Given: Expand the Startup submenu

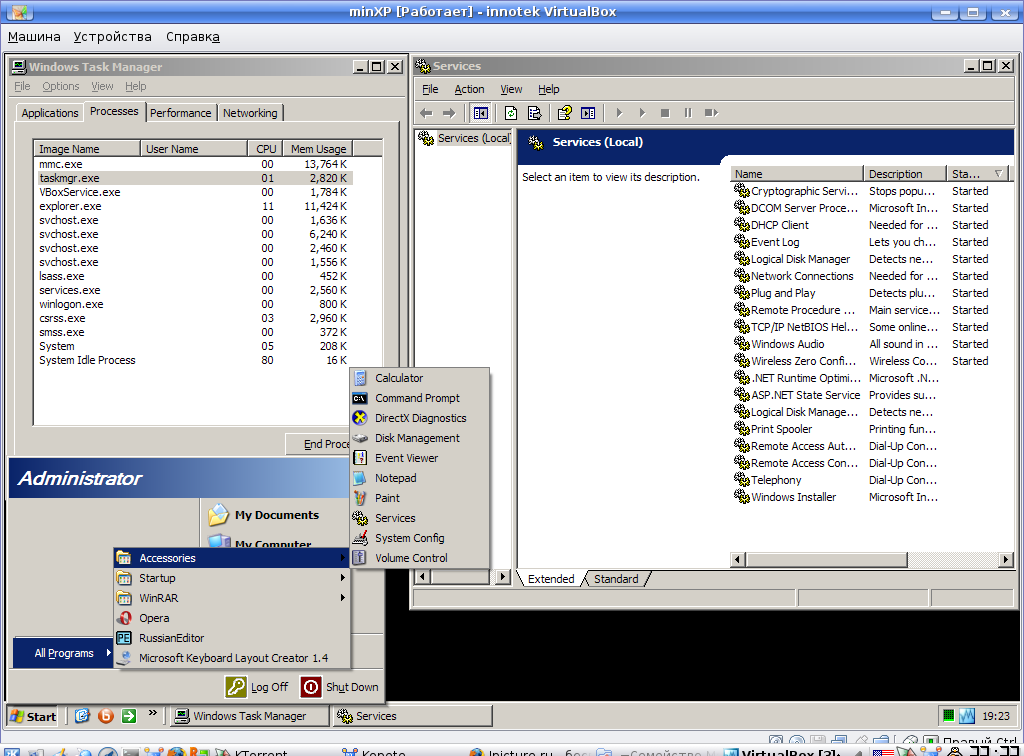Looking at the screenshot, I should click(x=157, y=578).
